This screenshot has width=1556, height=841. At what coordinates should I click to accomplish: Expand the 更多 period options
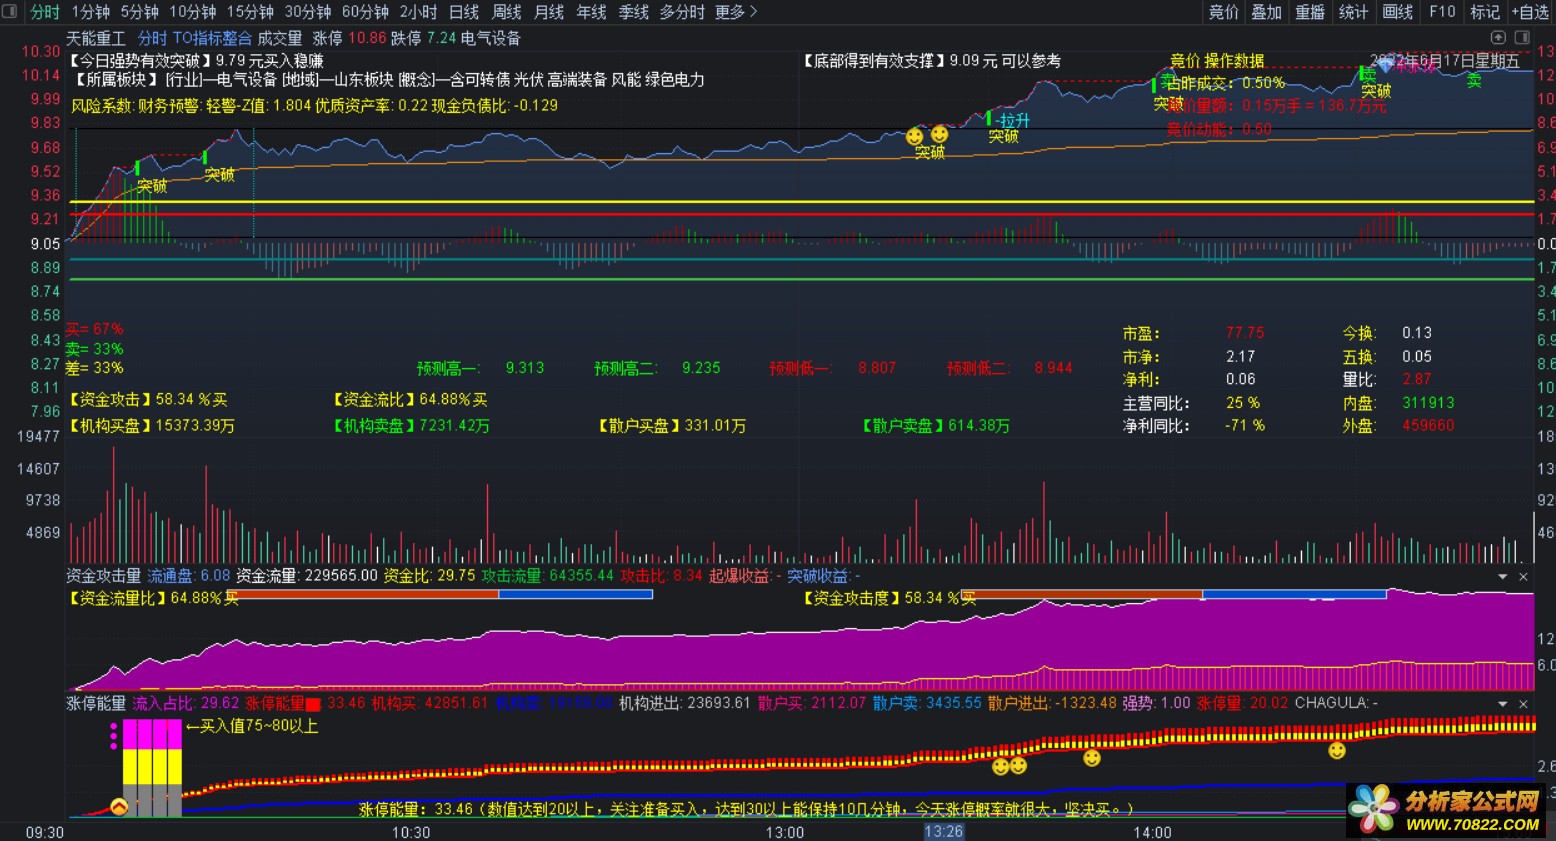pyautogui.click(x=736, y=12)
